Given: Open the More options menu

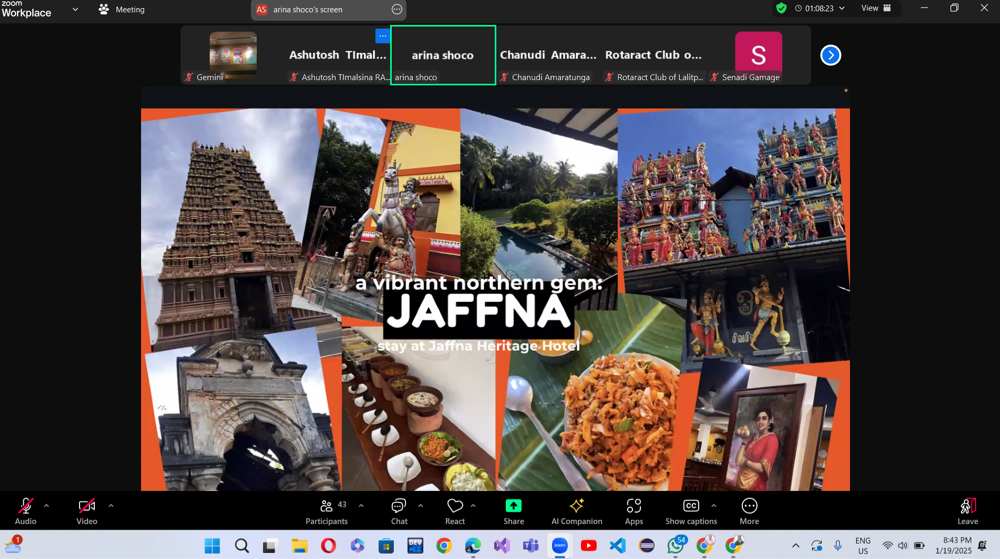Looking at the screenshot, I should coord(749,510).
